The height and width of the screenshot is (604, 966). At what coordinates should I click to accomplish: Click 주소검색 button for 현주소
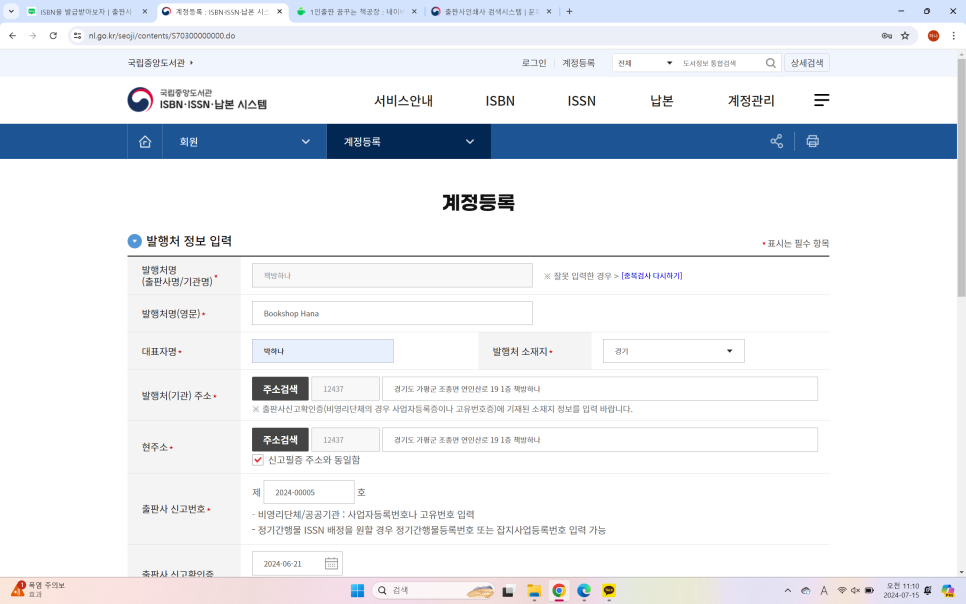tap(280, 439)
